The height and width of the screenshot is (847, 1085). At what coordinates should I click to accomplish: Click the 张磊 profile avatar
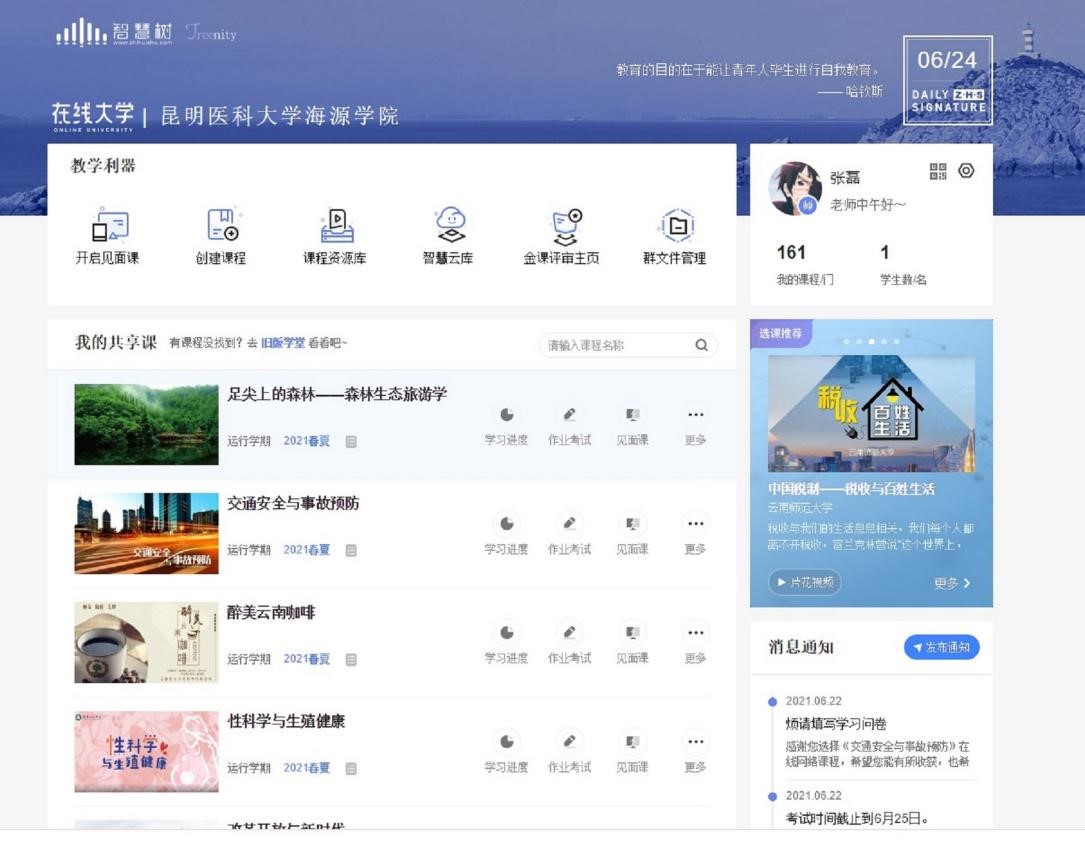click(x=795, y=188)
